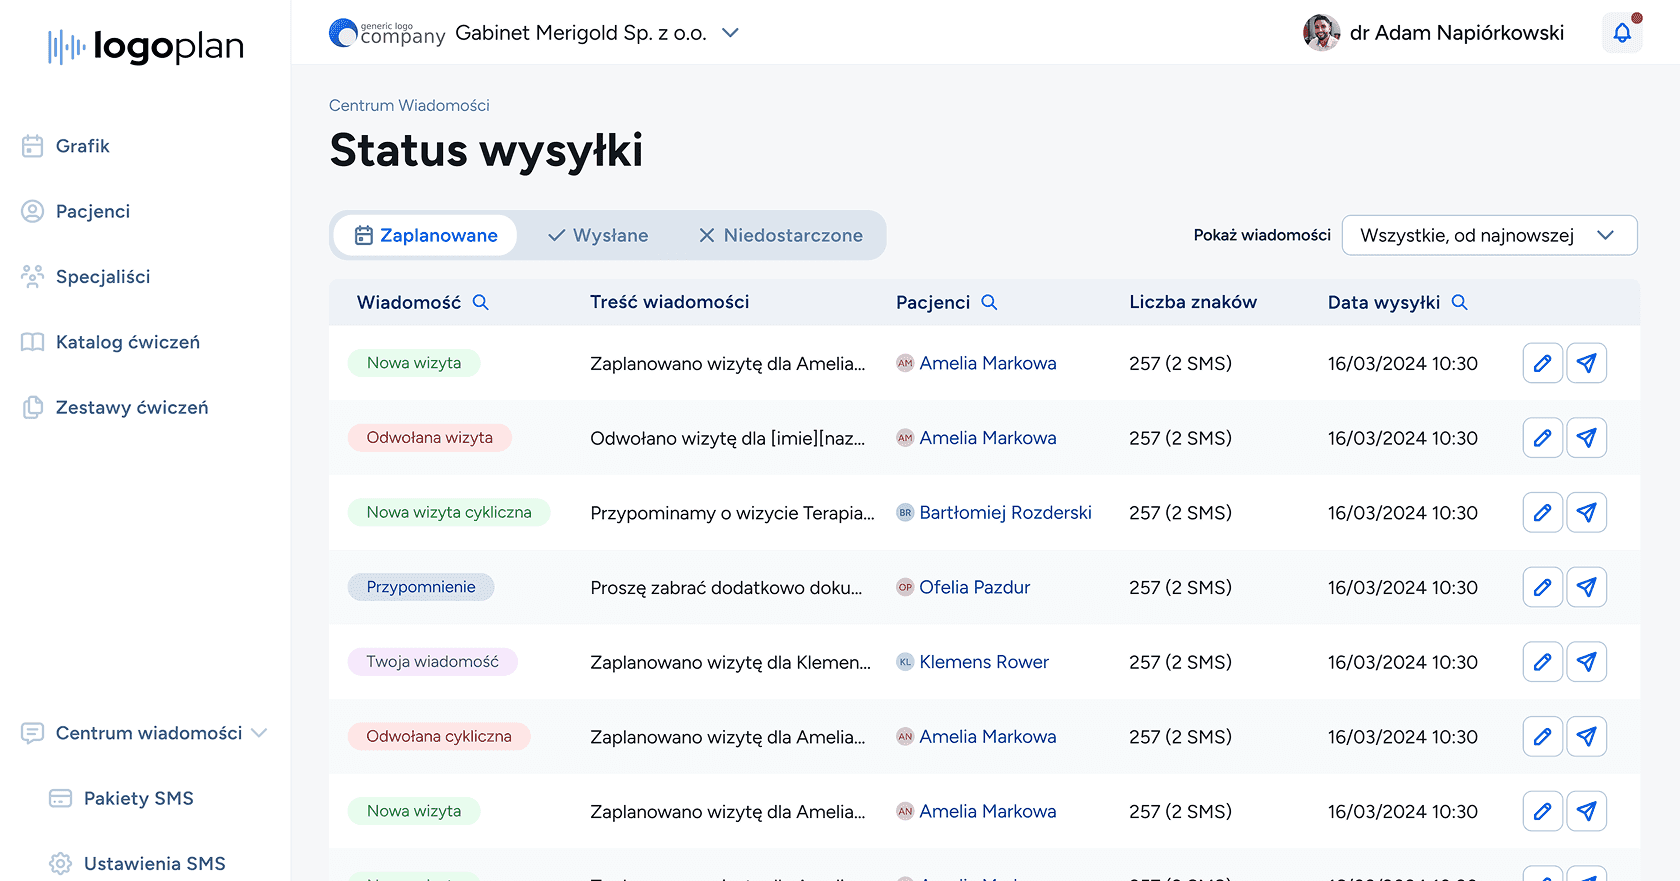
Task: Click dr Adam Napiórkowski avatar photo
Action: [x=1321, y=33]
